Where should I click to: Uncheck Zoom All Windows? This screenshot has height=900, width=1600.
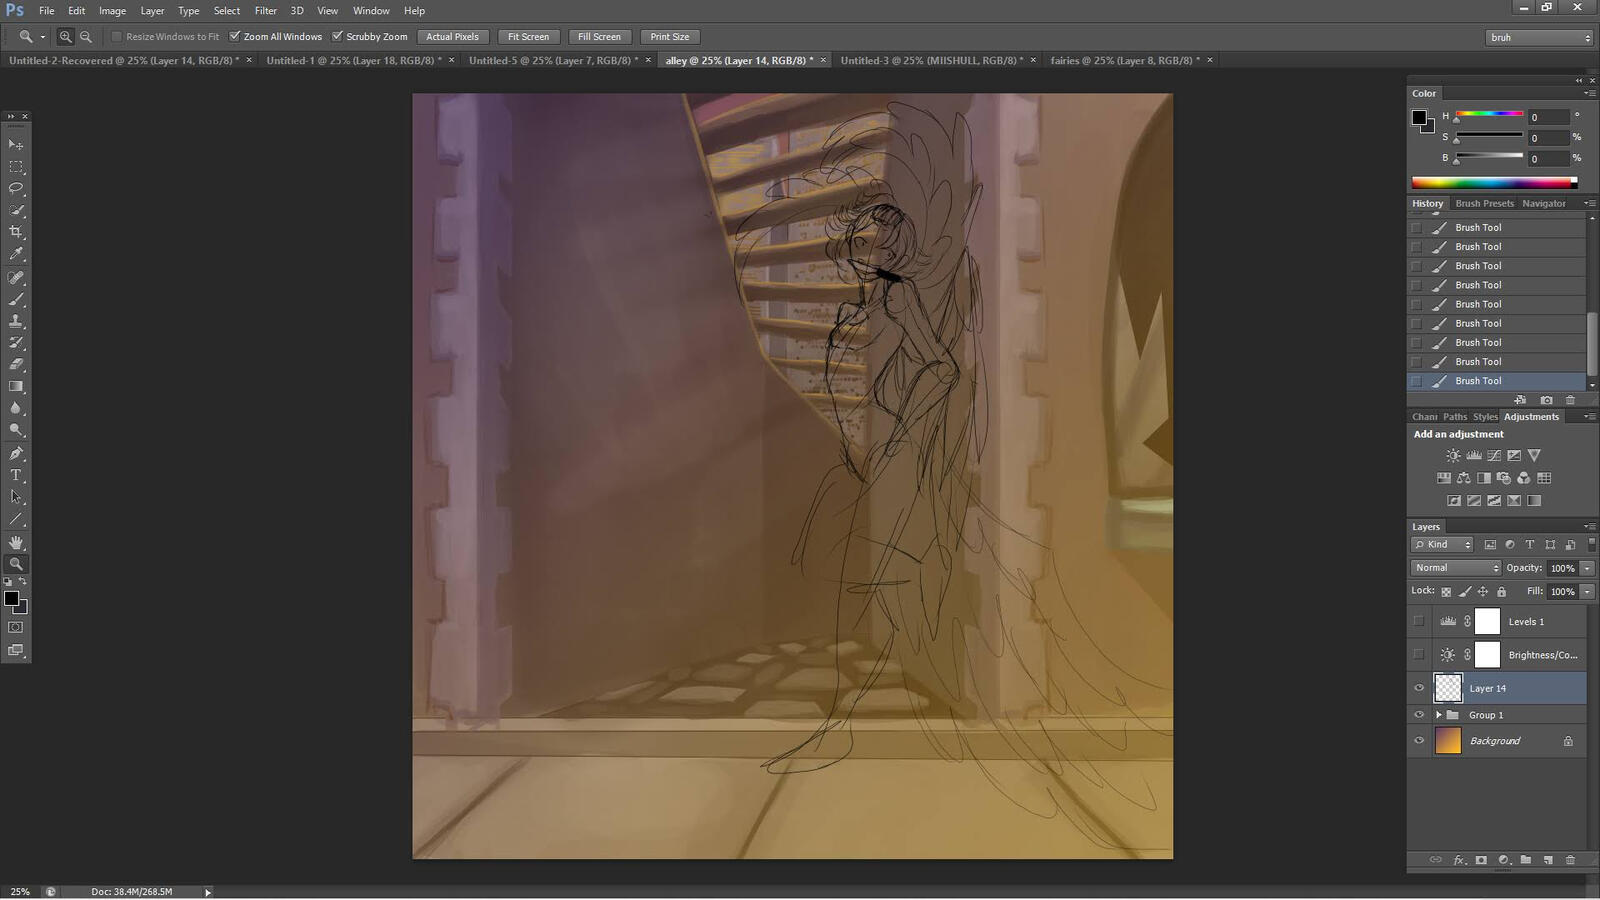[x=235, y=37]
